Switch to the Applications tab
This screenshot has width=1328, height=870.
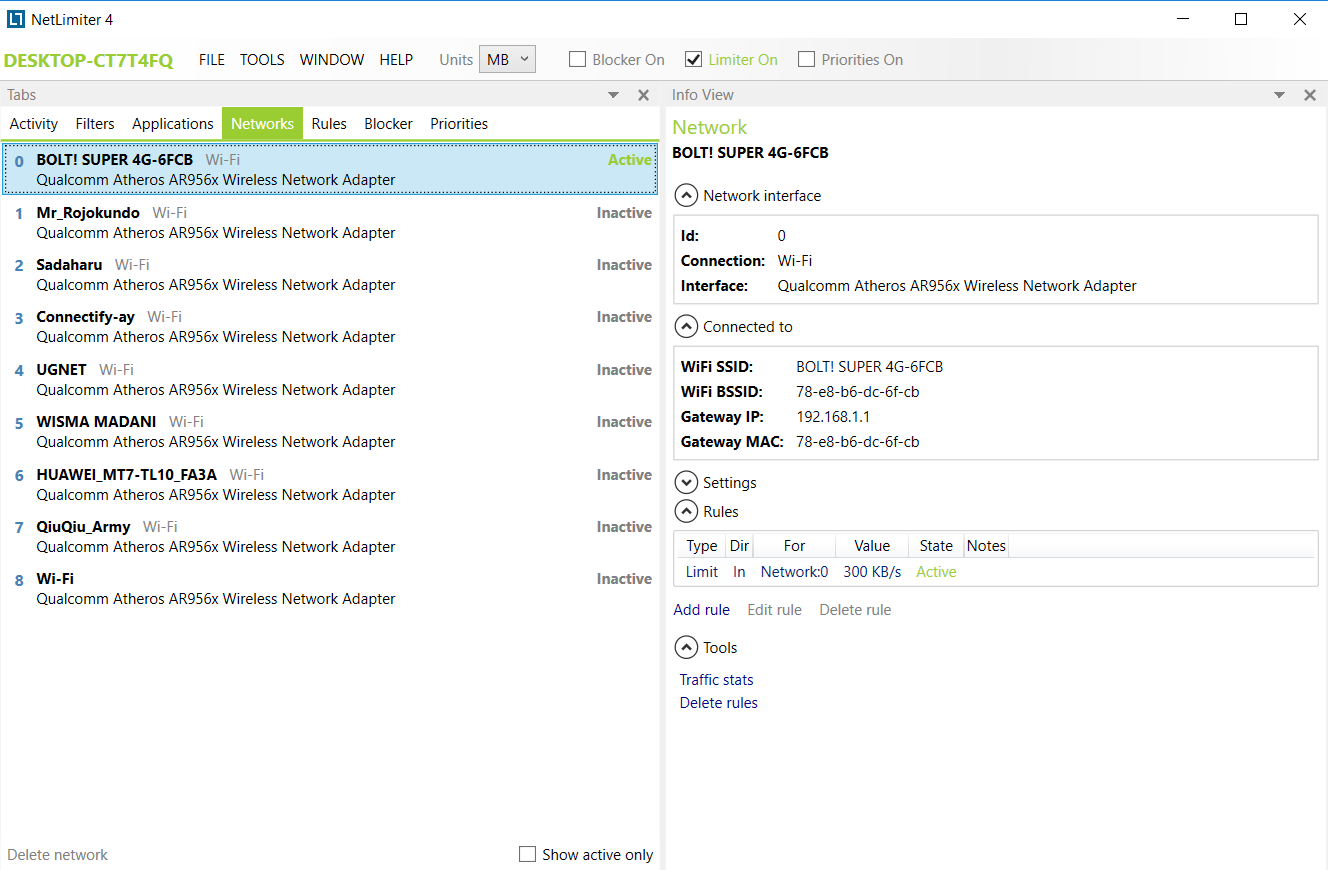[x=173, y=124]
